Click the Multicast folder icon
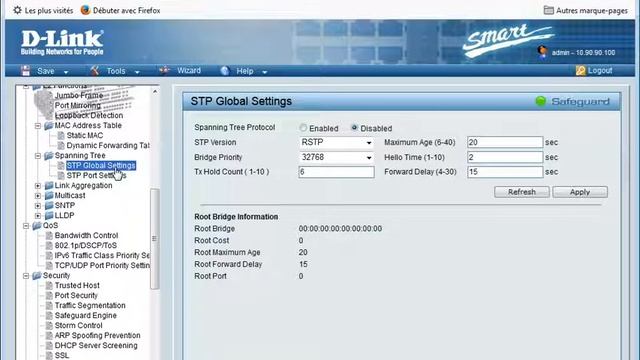The height and width of the screenshot is (360, 640). (49, 196)
